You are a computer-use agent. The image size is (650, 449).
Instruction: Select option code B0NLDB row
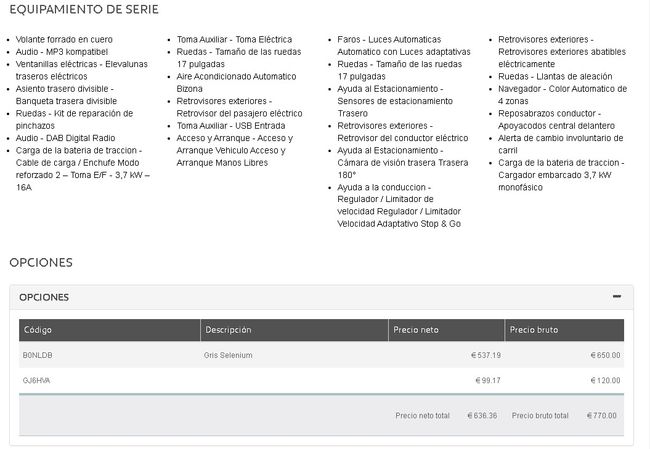[x=37, y=355]
